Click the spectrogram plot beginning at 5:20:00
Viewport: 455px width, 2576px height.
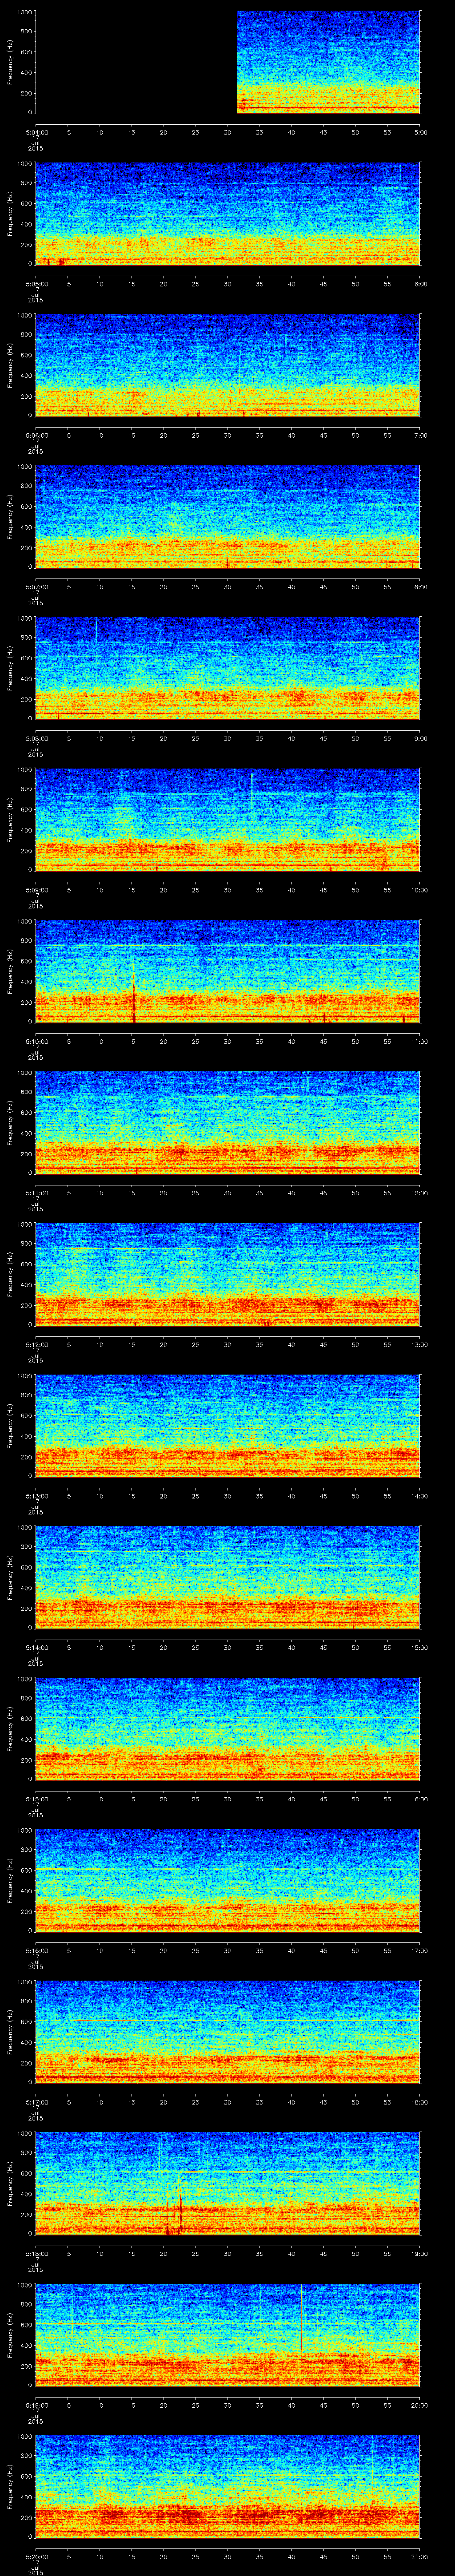228,2486
